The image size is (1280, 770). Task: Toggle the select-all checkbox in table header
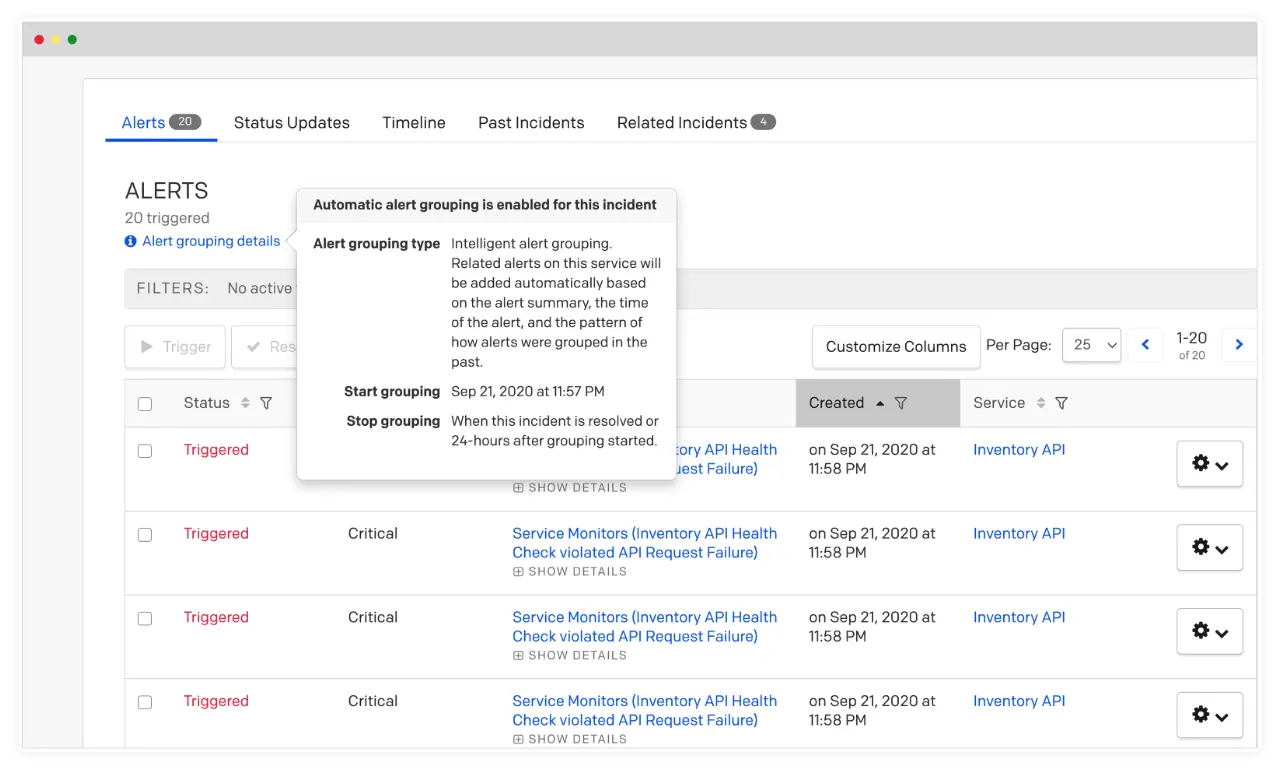[x=145, y=404]
